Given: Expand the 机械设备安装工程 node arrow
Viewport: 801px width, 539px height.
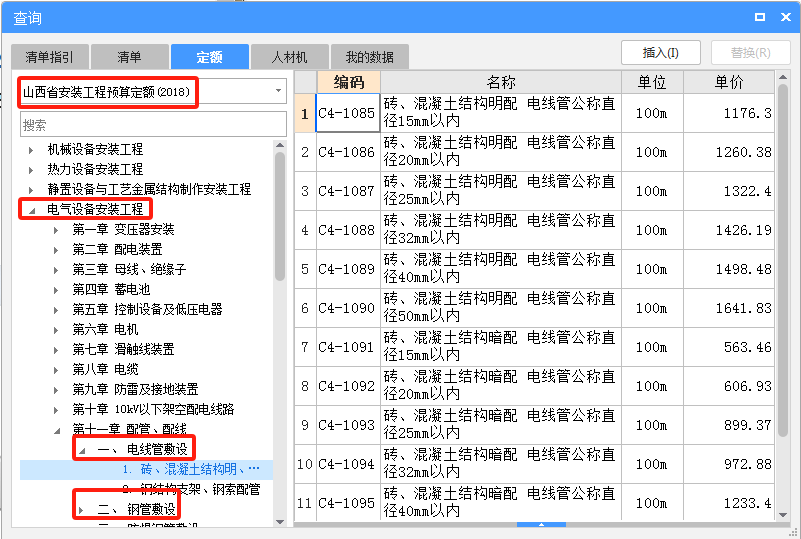Looking at the screenshot, I should point(31,150).
